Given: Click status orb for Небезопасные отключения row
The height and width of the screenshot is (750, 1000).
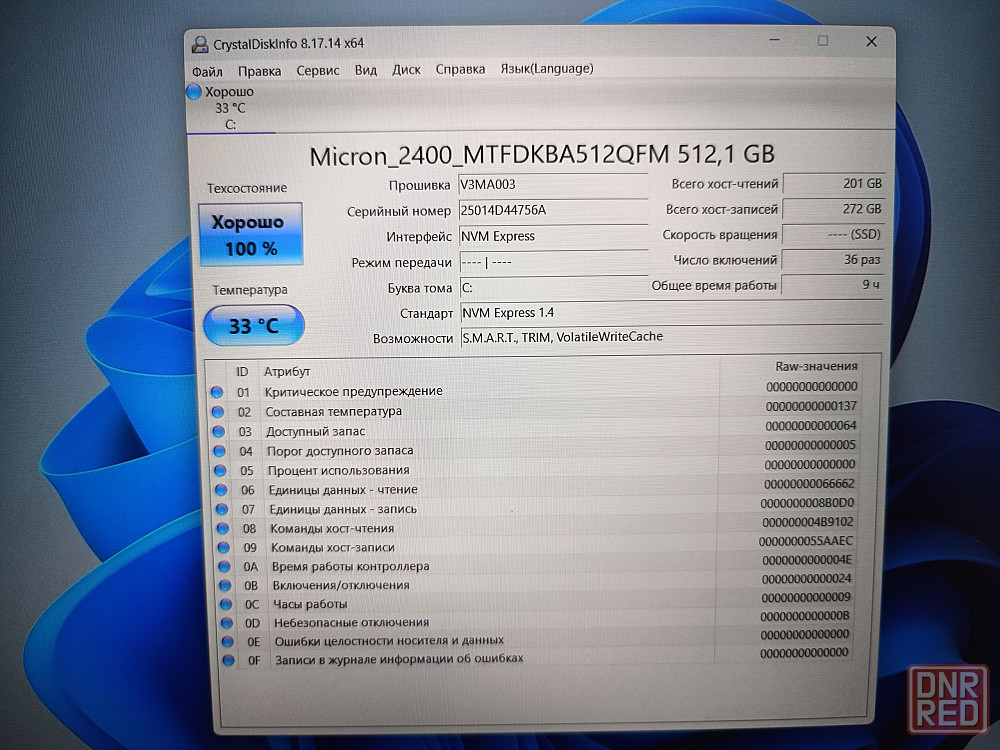Looking at the screenshot, I should [x=225, y=622].
